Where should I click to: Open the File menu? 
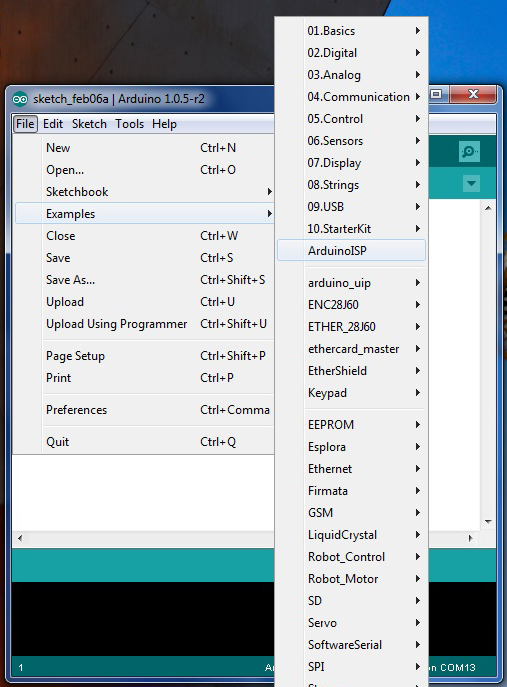tap(25, 124)
